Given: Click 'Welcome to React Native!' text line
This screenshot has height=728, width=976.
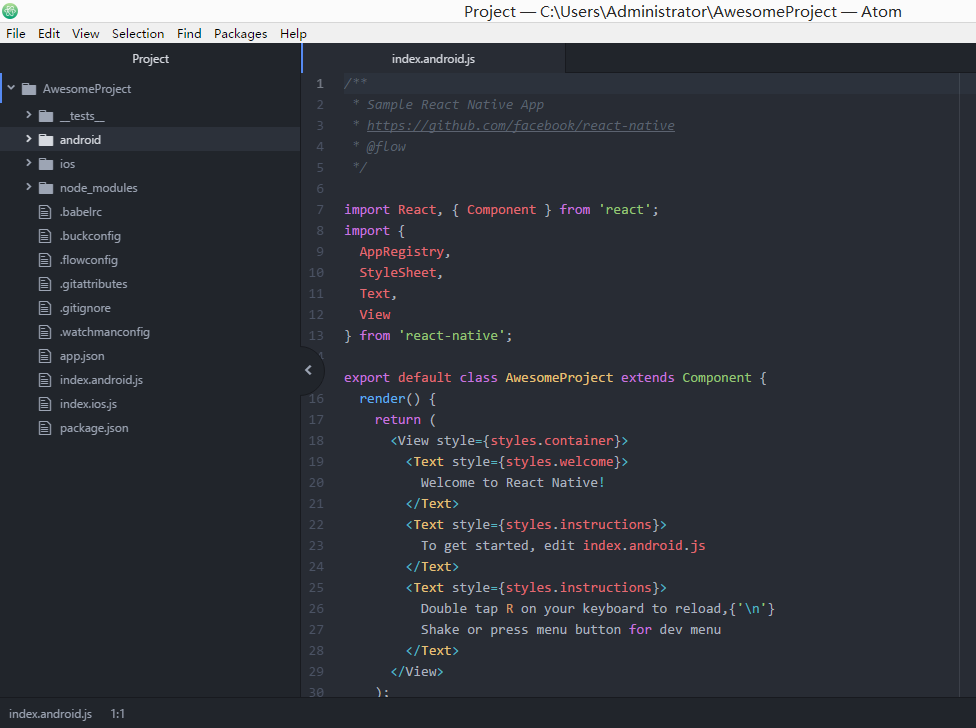Looking at the screenshot, I should click(512, 483).
